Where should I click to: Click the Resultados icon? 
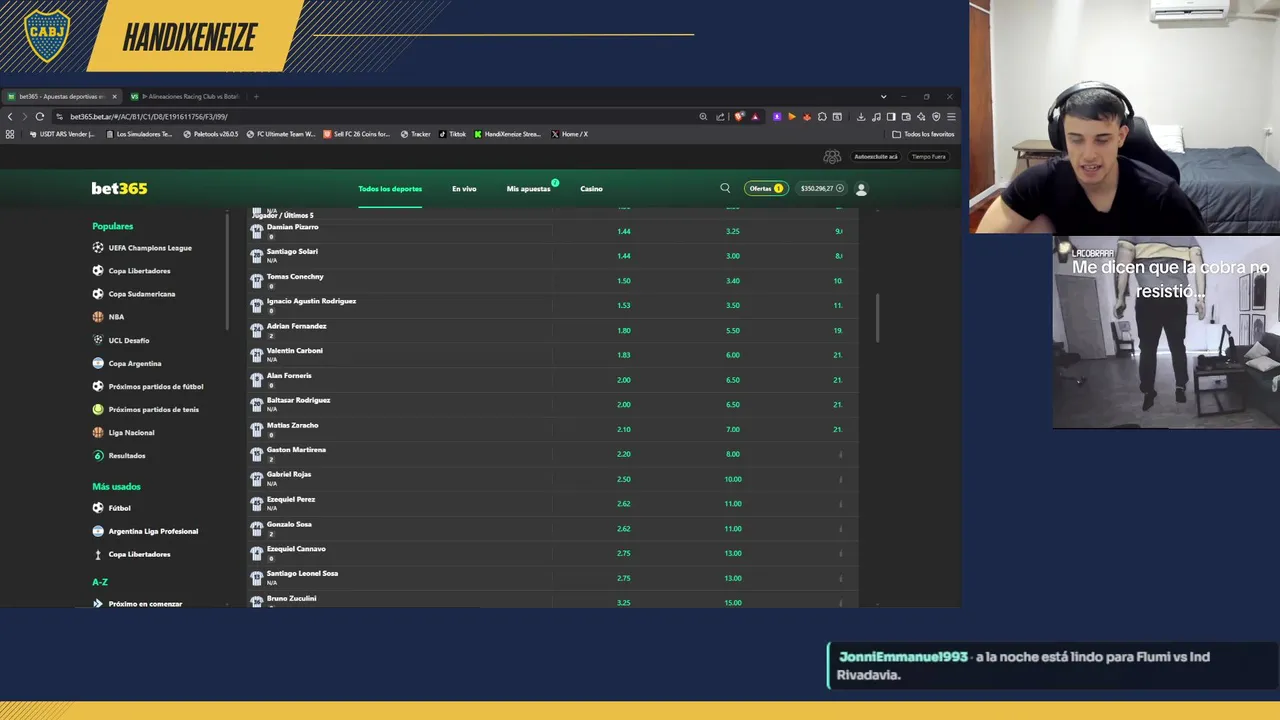98,455
